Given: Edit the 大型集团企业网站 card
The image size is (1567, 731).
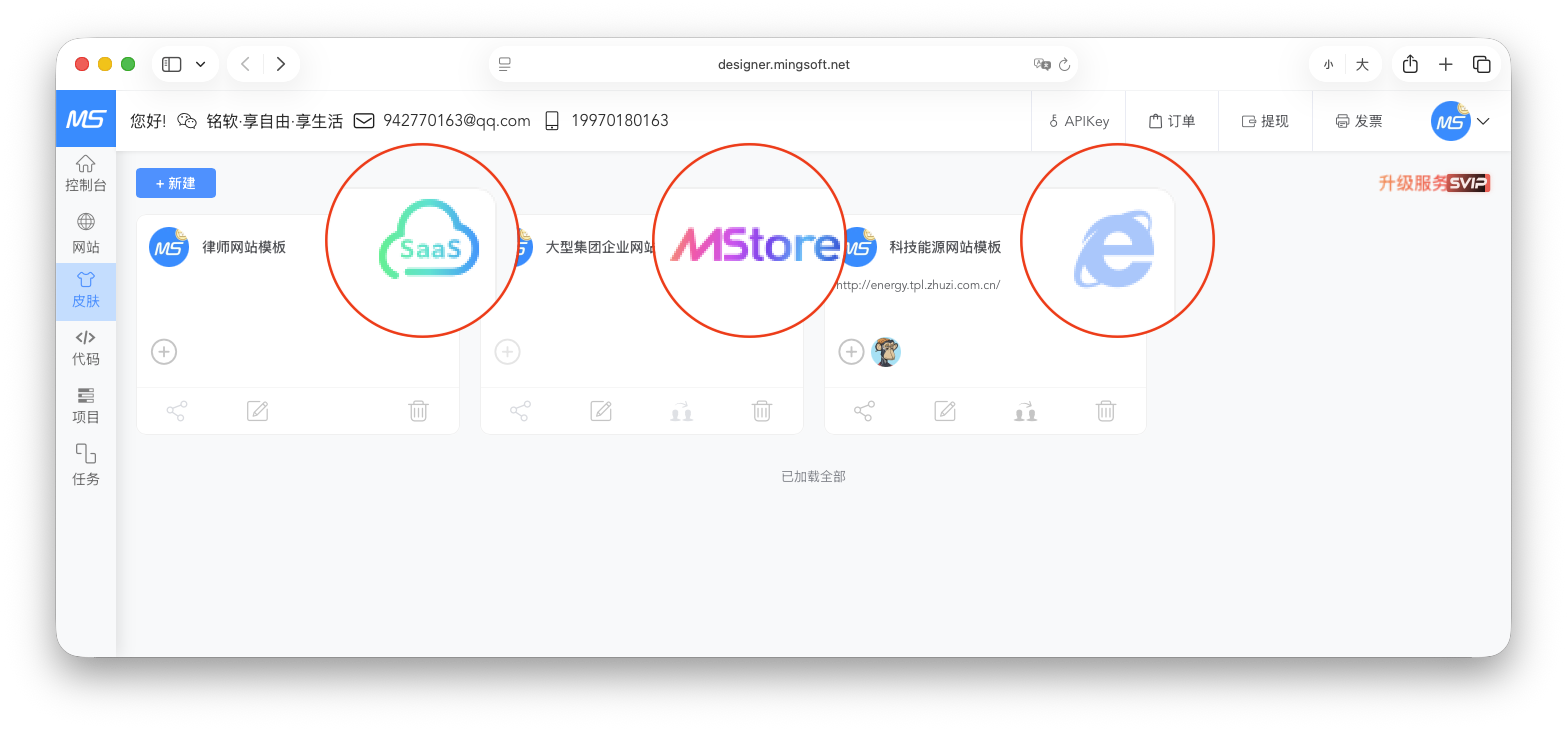Looking at the screenshot, I should click(x=601, y=411).
